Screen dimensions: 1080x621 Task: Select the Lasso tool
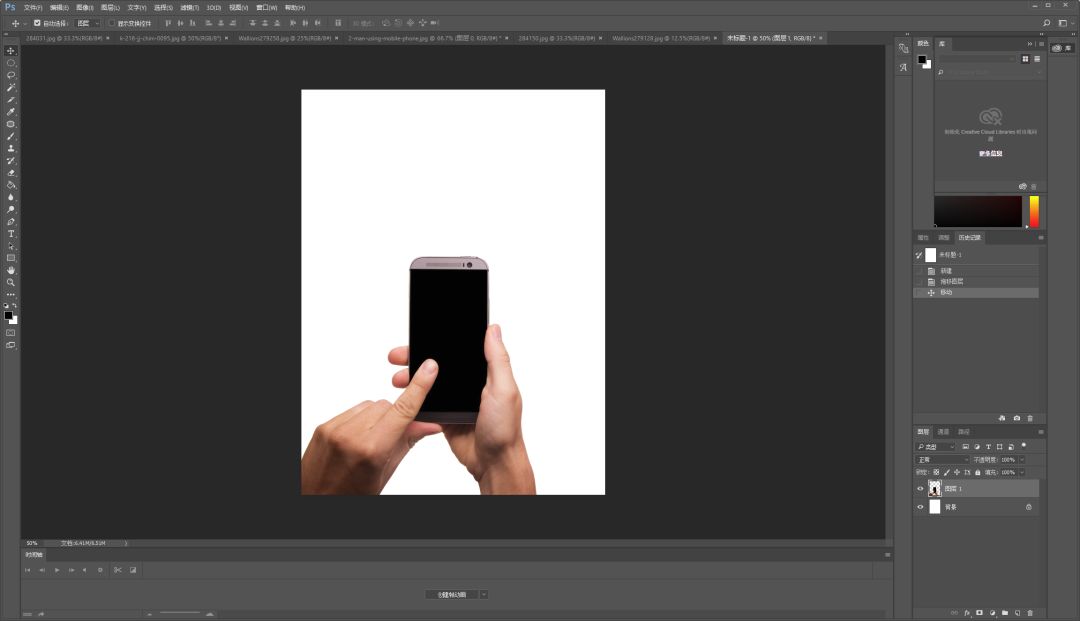tap(11, 75)
